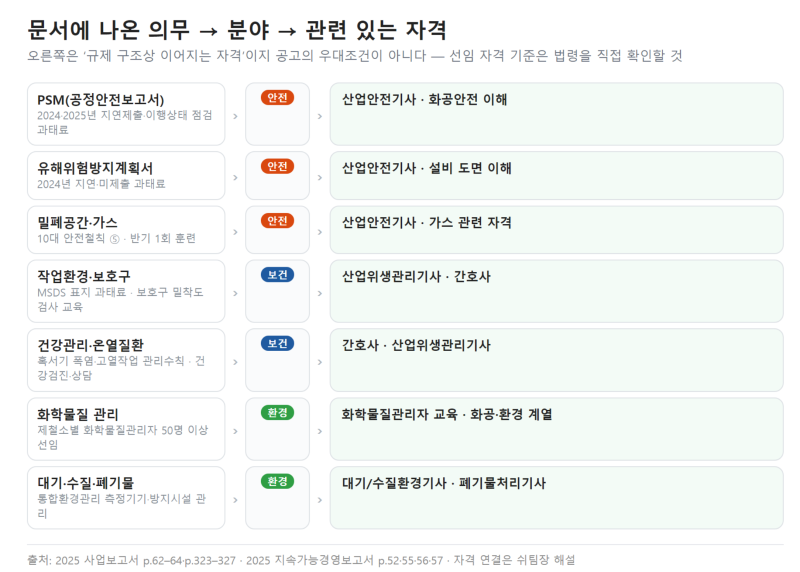Viewport: 800px width, 572px height.
Task: Click the '환경' badge in the 대기·수질·폐기물 row
Action: tap(277, 482)
